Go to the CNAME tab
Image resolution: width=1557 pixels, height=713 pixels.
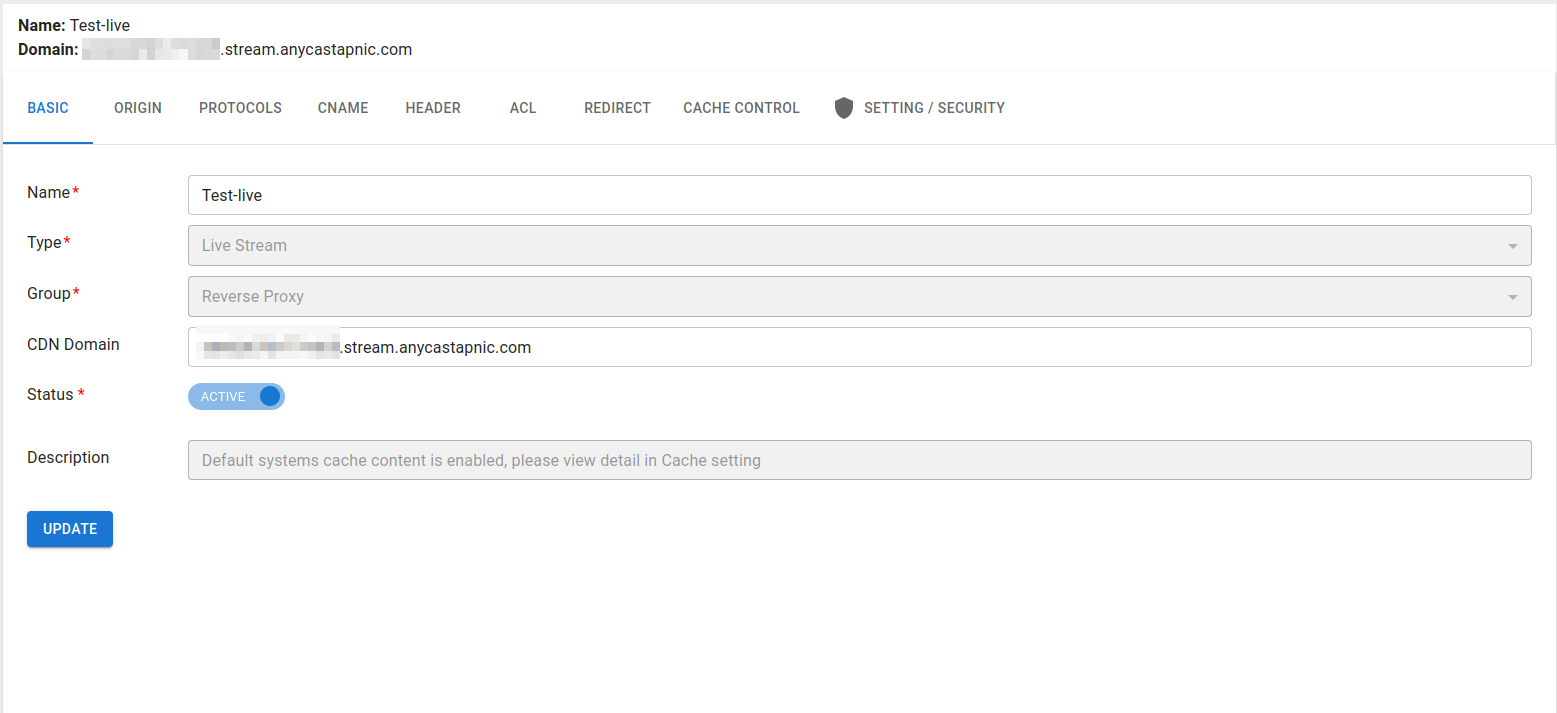[x=343, y=108]
